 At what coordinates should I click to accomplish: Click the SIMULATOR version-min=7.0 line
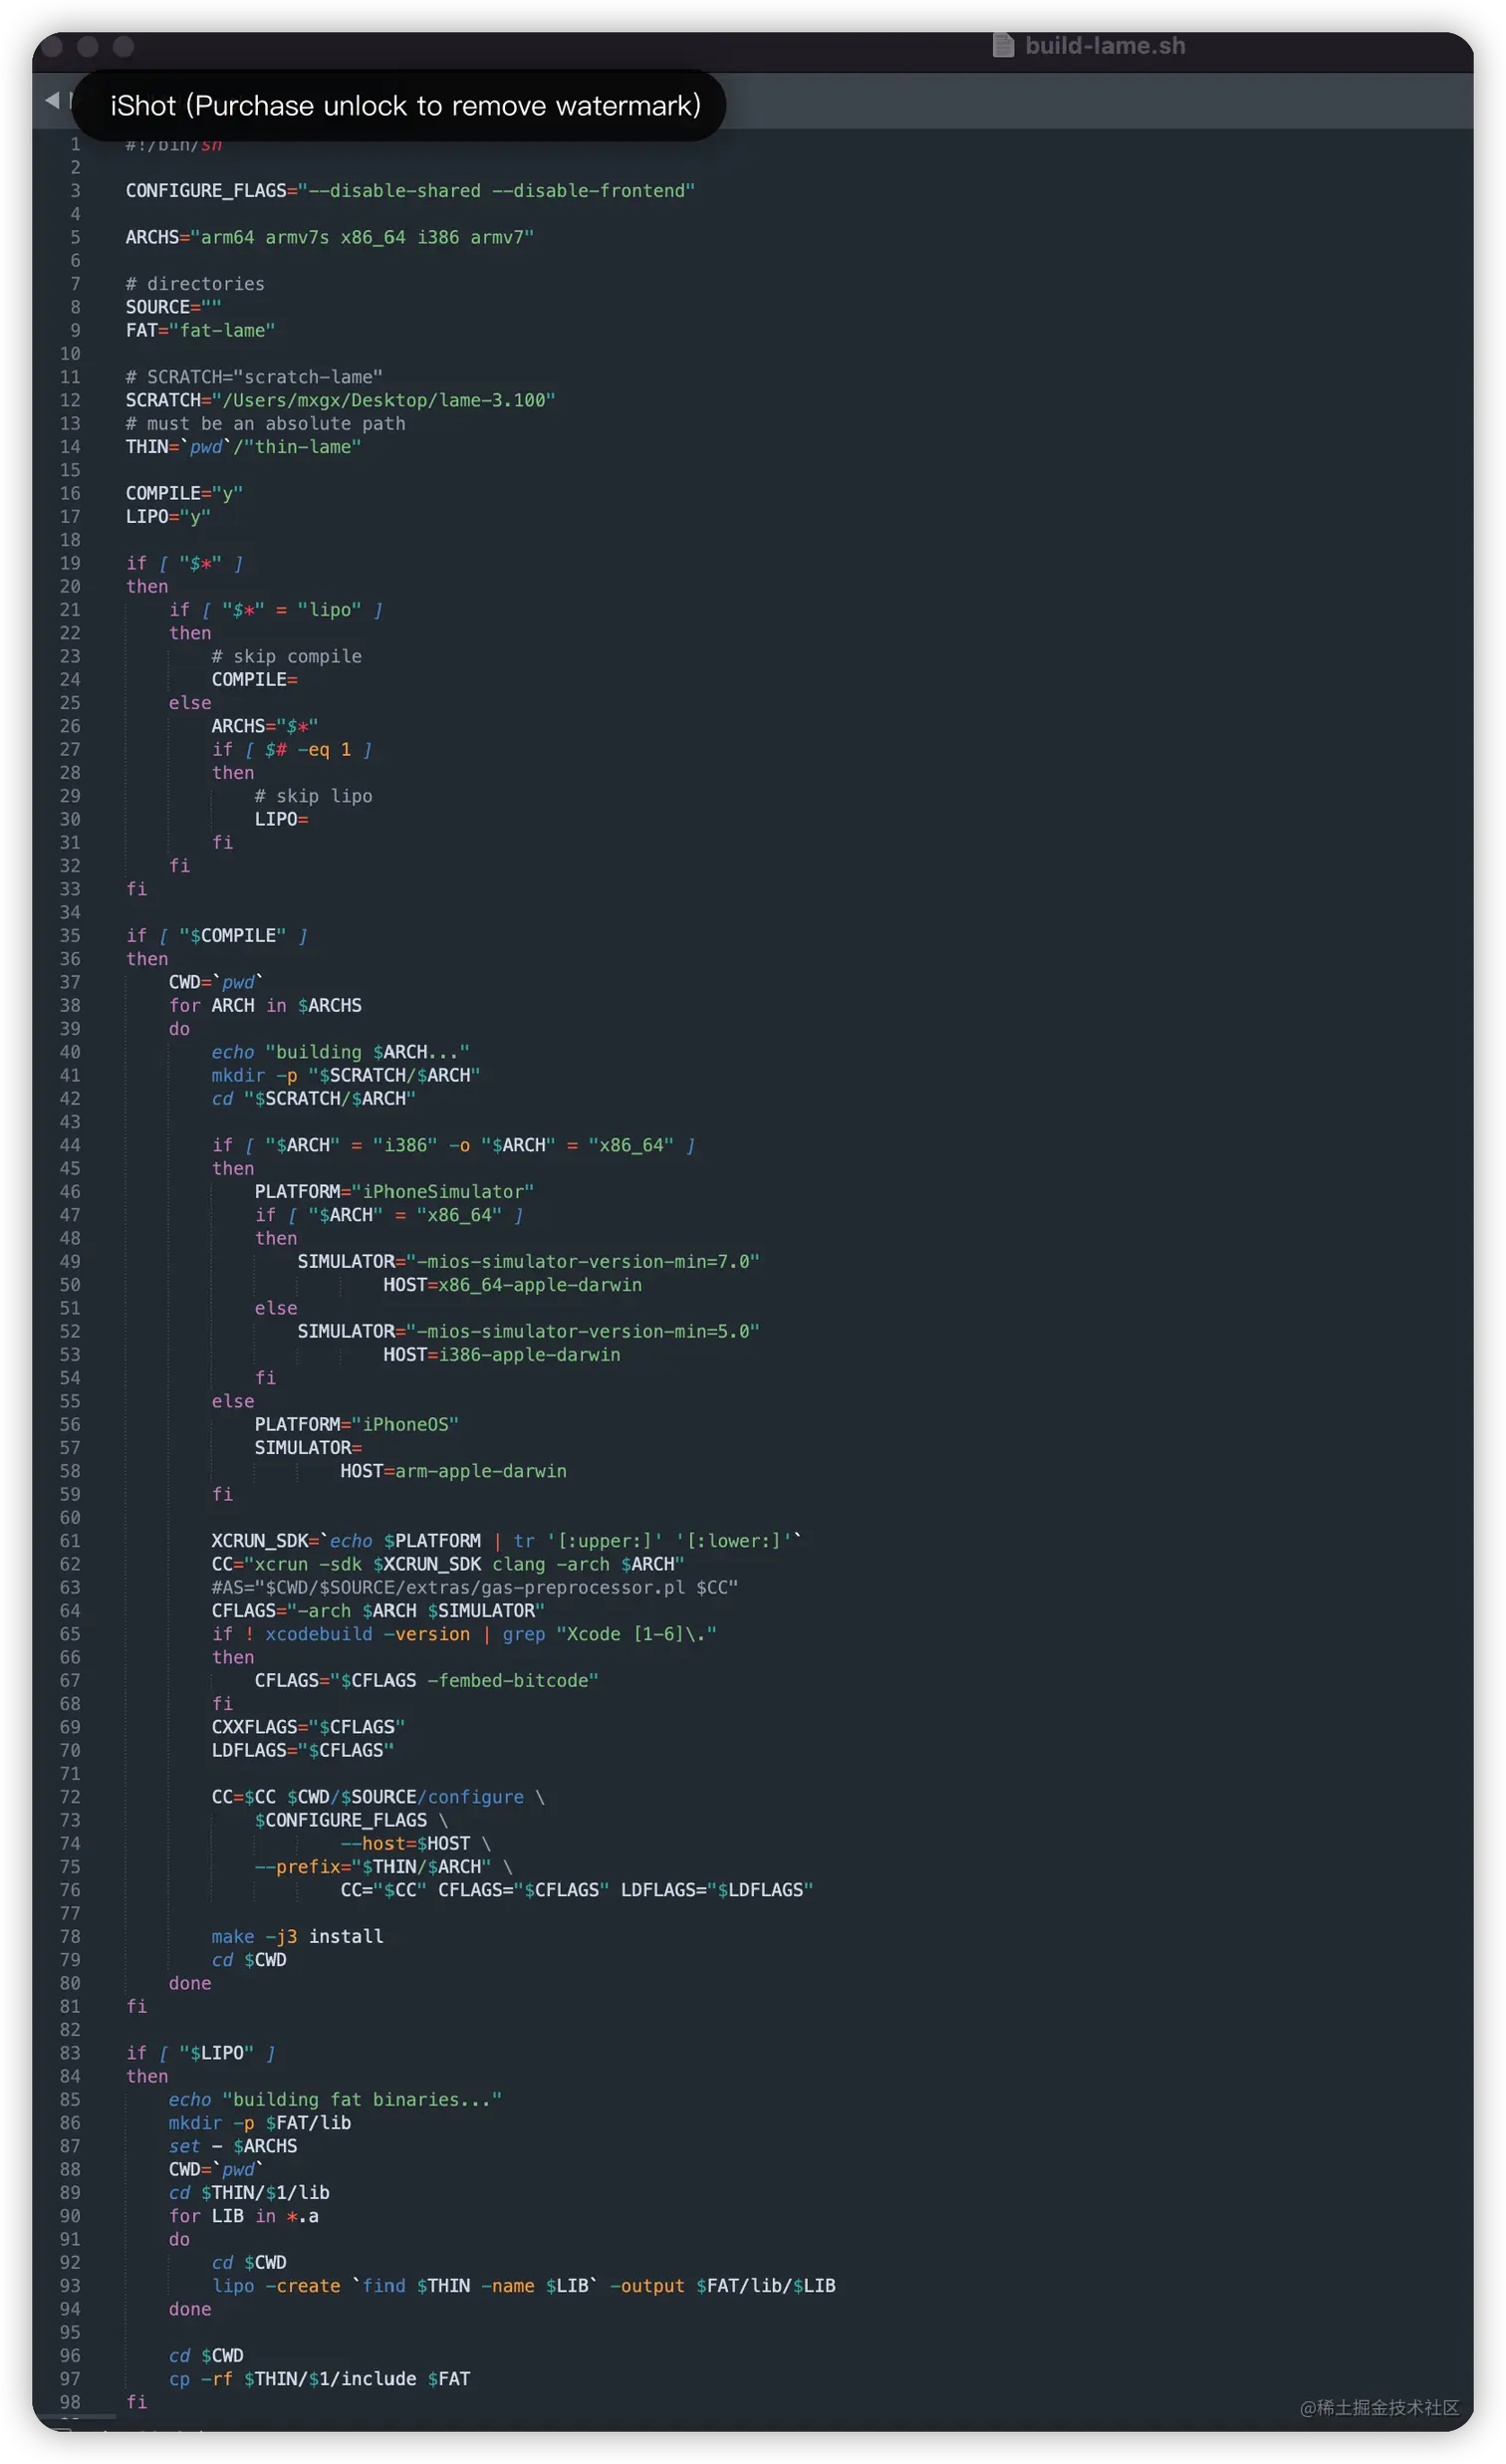(x=529, y=1261)
